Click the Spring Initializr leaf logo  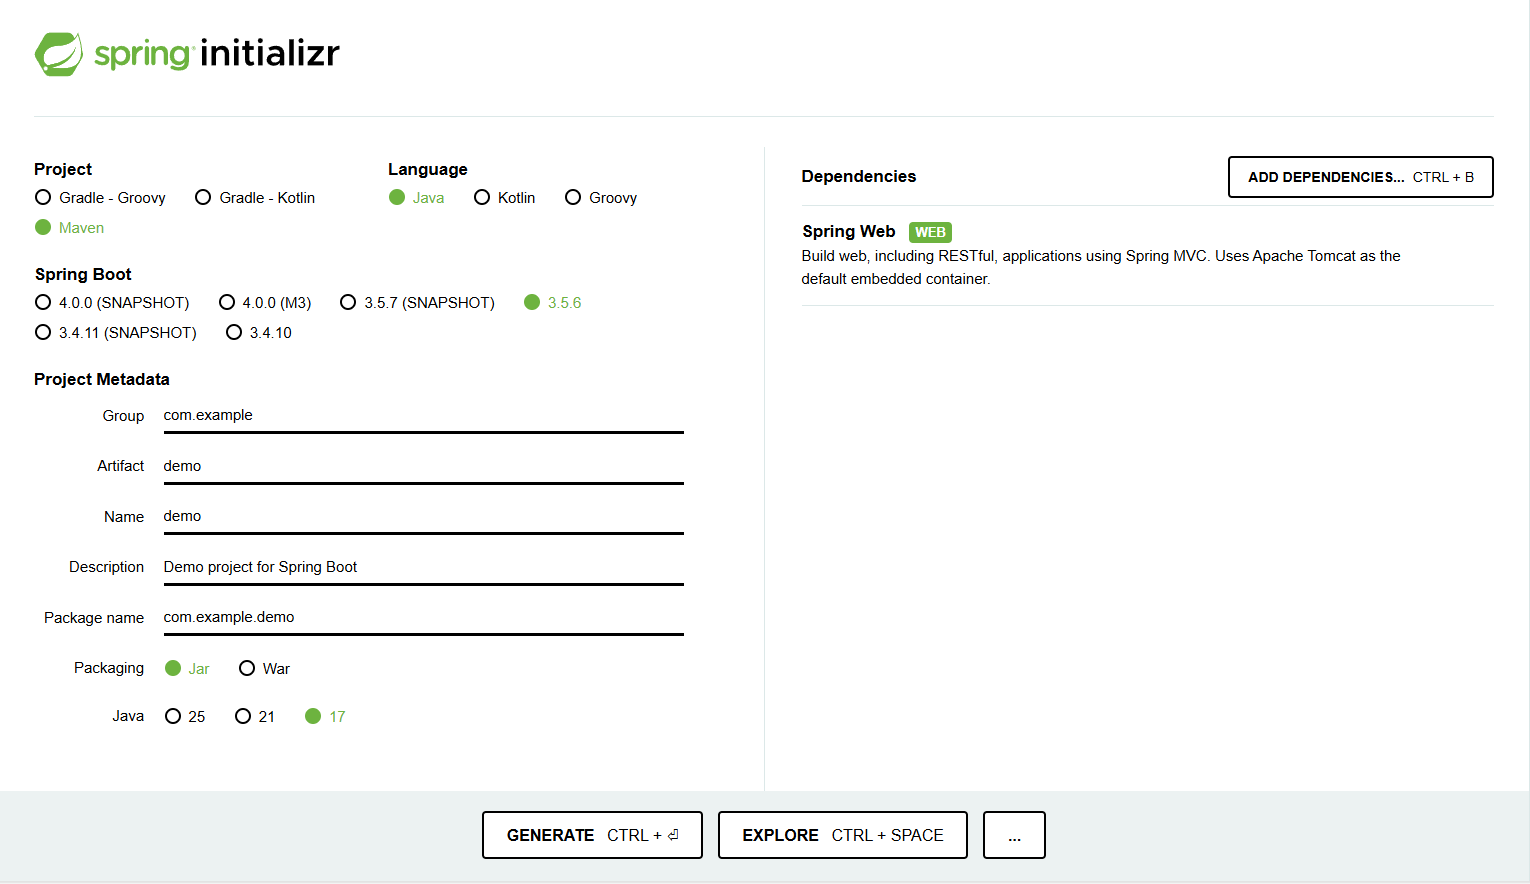(59, 54)
